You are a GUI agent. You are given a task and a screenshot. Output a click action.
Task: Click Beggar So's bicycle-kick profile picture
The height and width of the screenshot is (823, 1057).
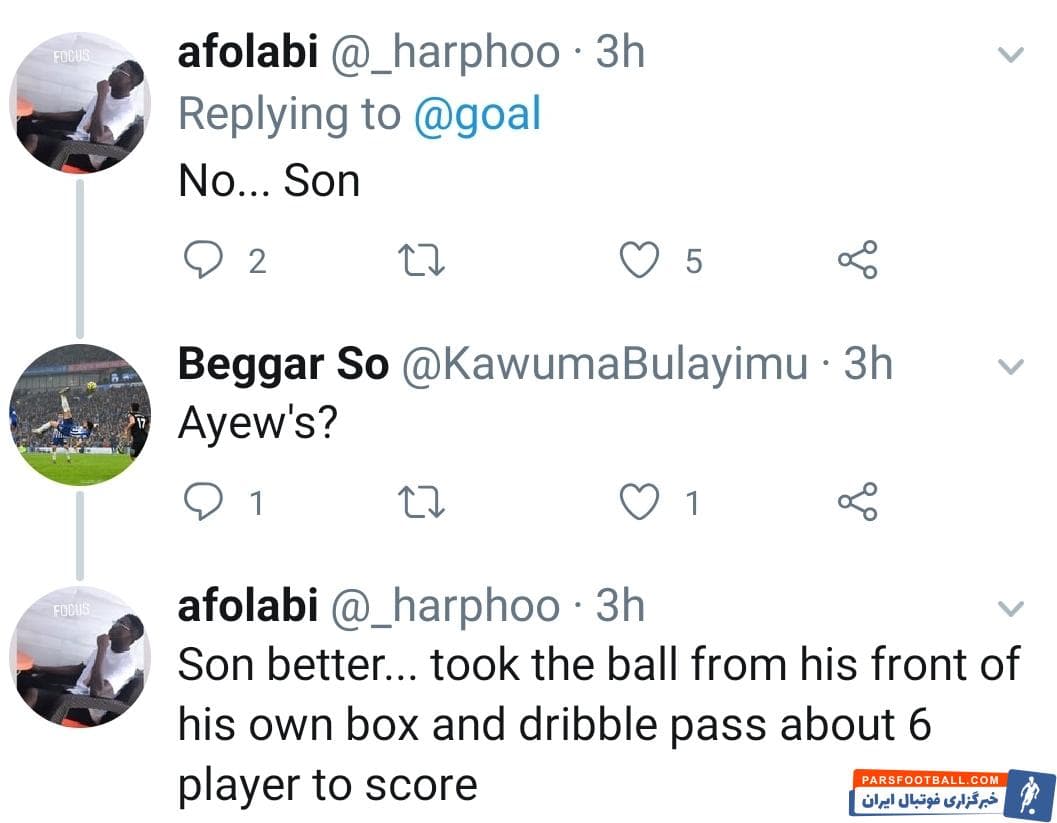[x=80, y=415]
